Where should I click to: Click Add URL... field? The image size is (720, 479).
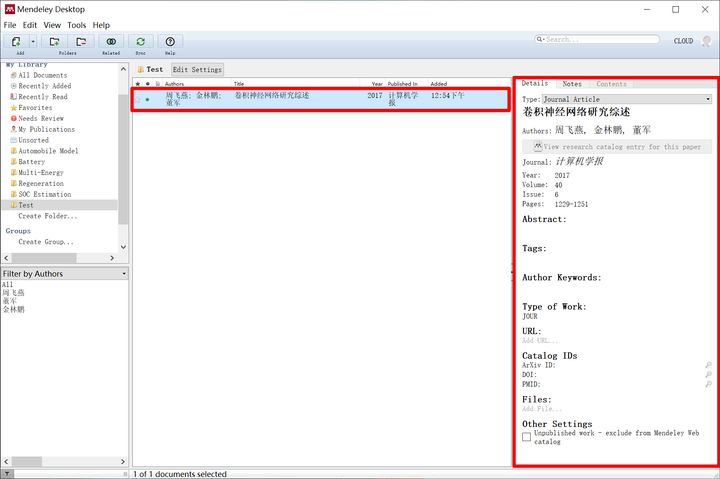tap(540, 341)
